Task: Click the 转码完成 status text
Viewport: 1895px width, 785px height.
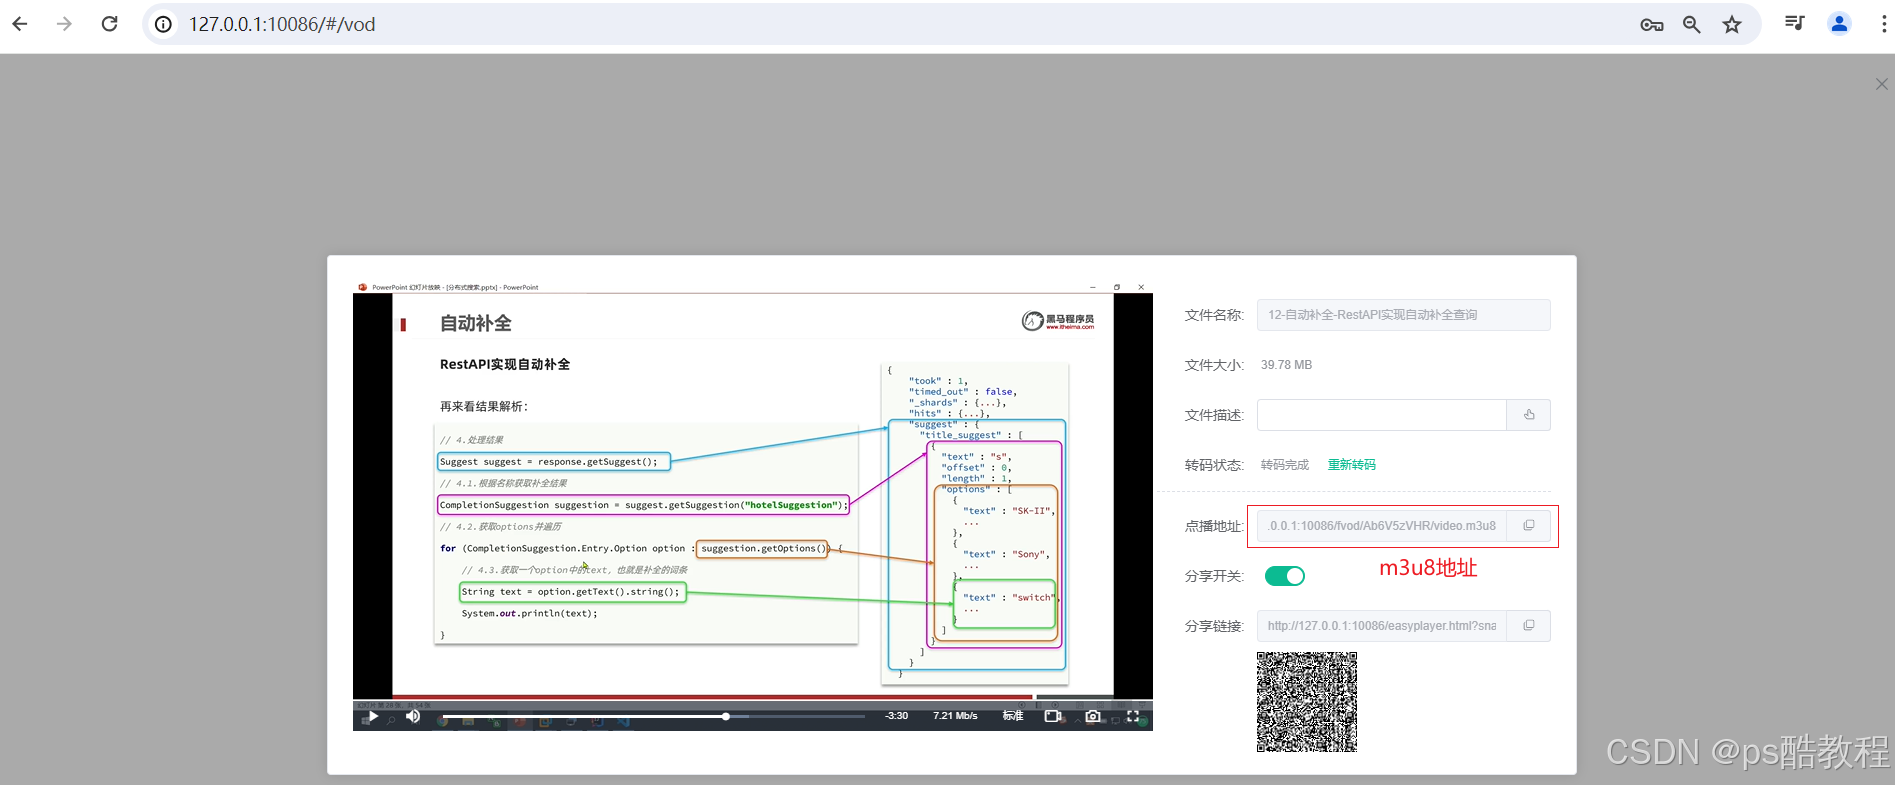Action: click(x=1285, y=465)
